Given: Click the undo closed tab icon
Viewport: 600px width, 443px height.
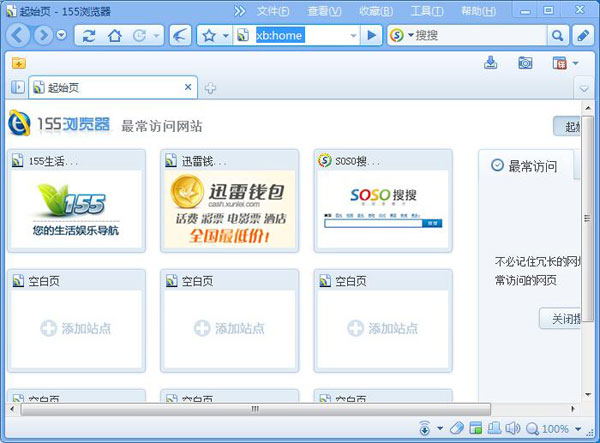Looking at the screenshot, I should (x=139, y=36).
